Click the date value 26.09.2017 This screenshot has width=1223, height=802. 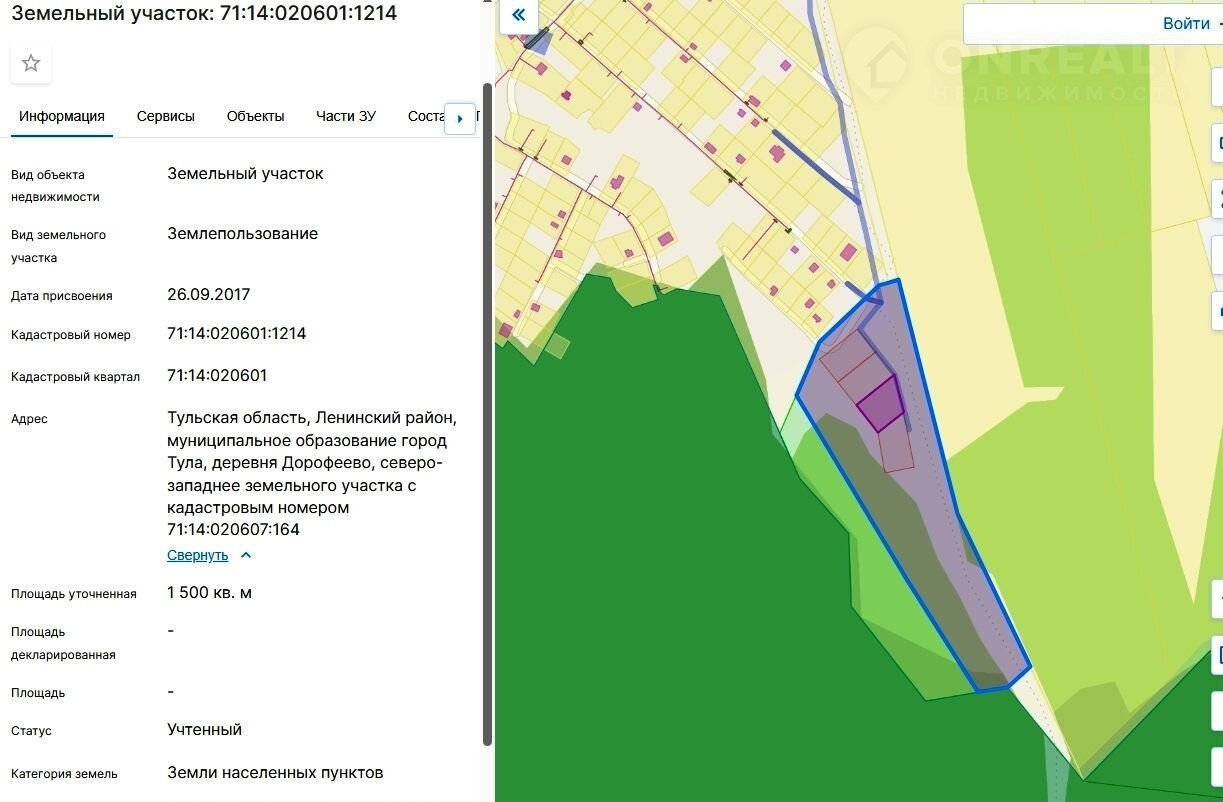pos(208,295)
